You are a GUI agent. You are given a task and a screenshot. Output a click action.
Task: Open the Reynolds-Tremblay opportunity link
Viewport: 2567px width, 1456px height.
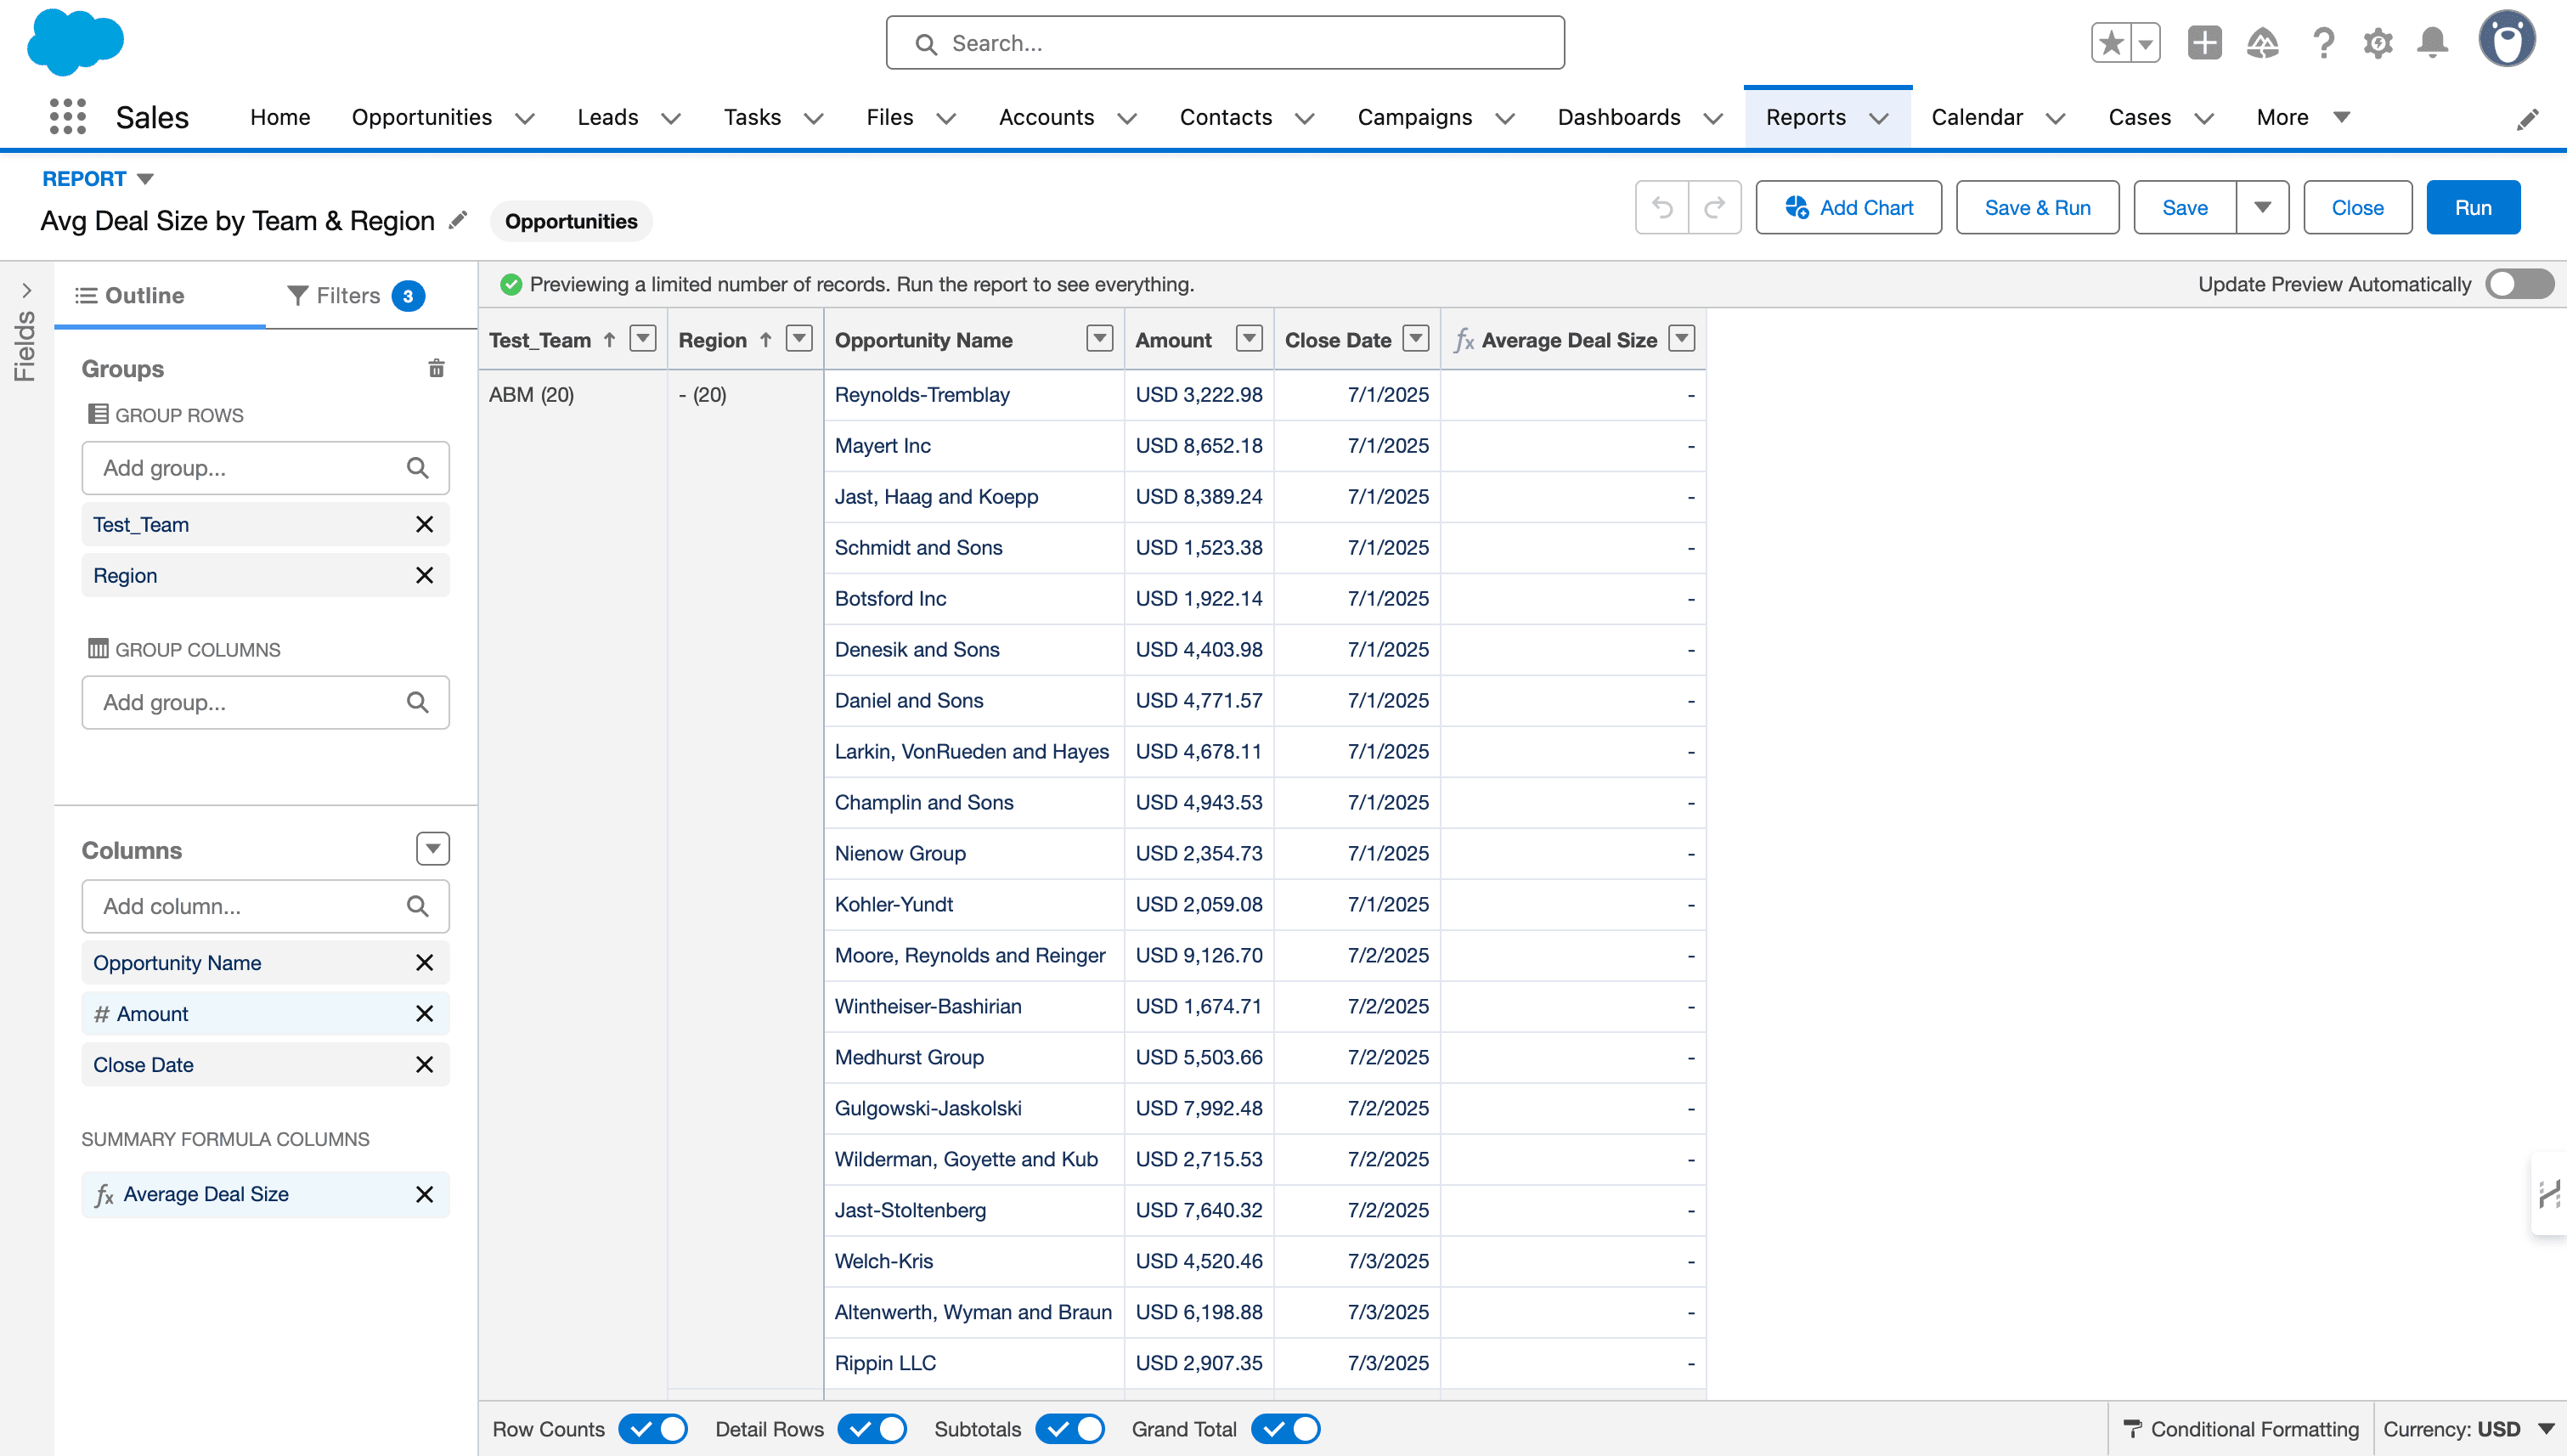tap(922, 394)
